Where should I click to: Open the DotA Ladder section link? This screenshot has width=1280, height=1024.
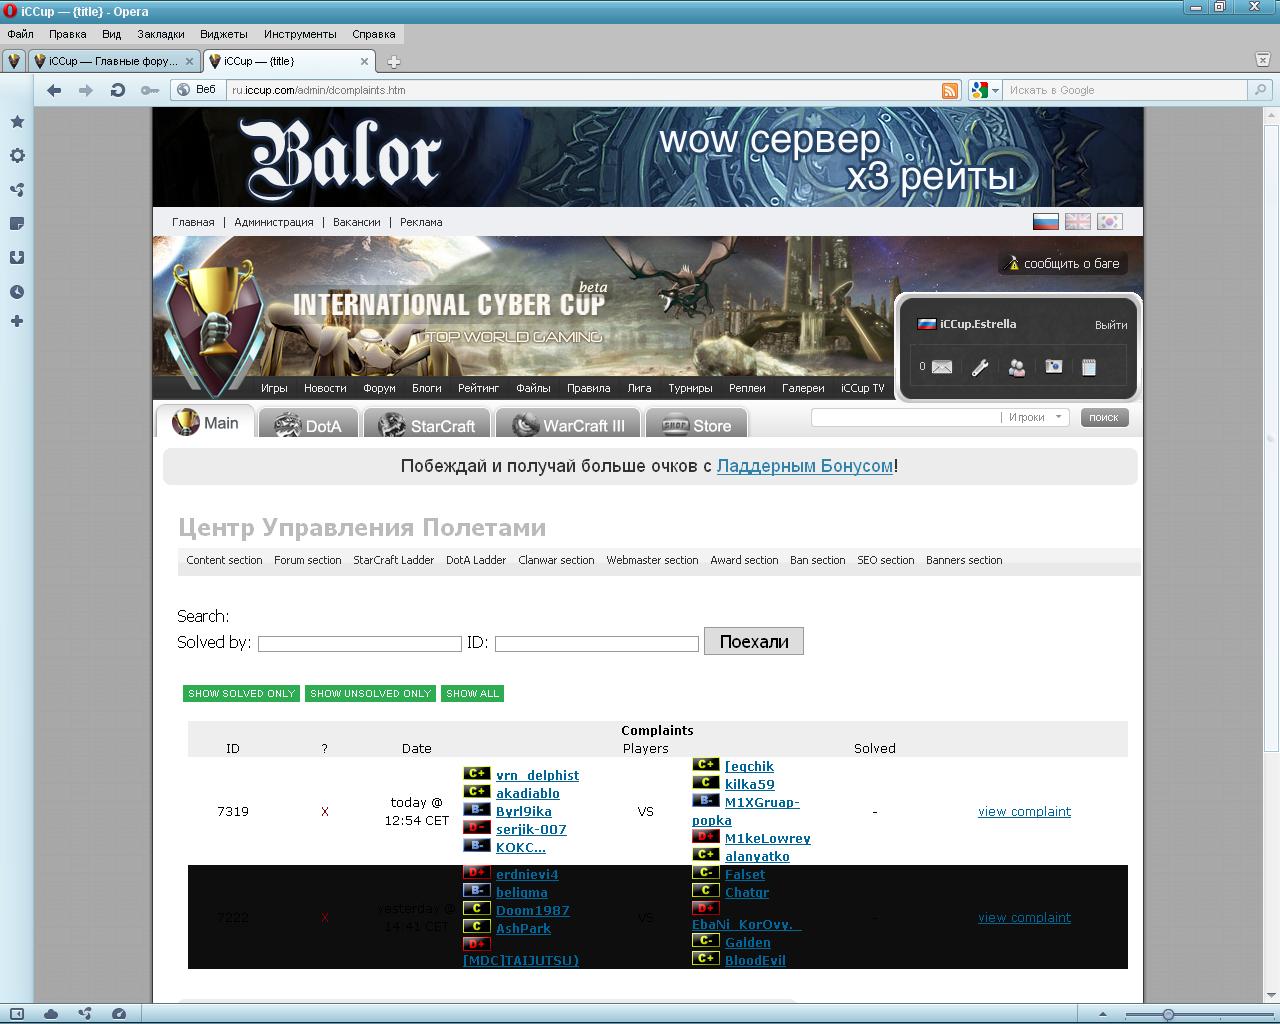476,560
